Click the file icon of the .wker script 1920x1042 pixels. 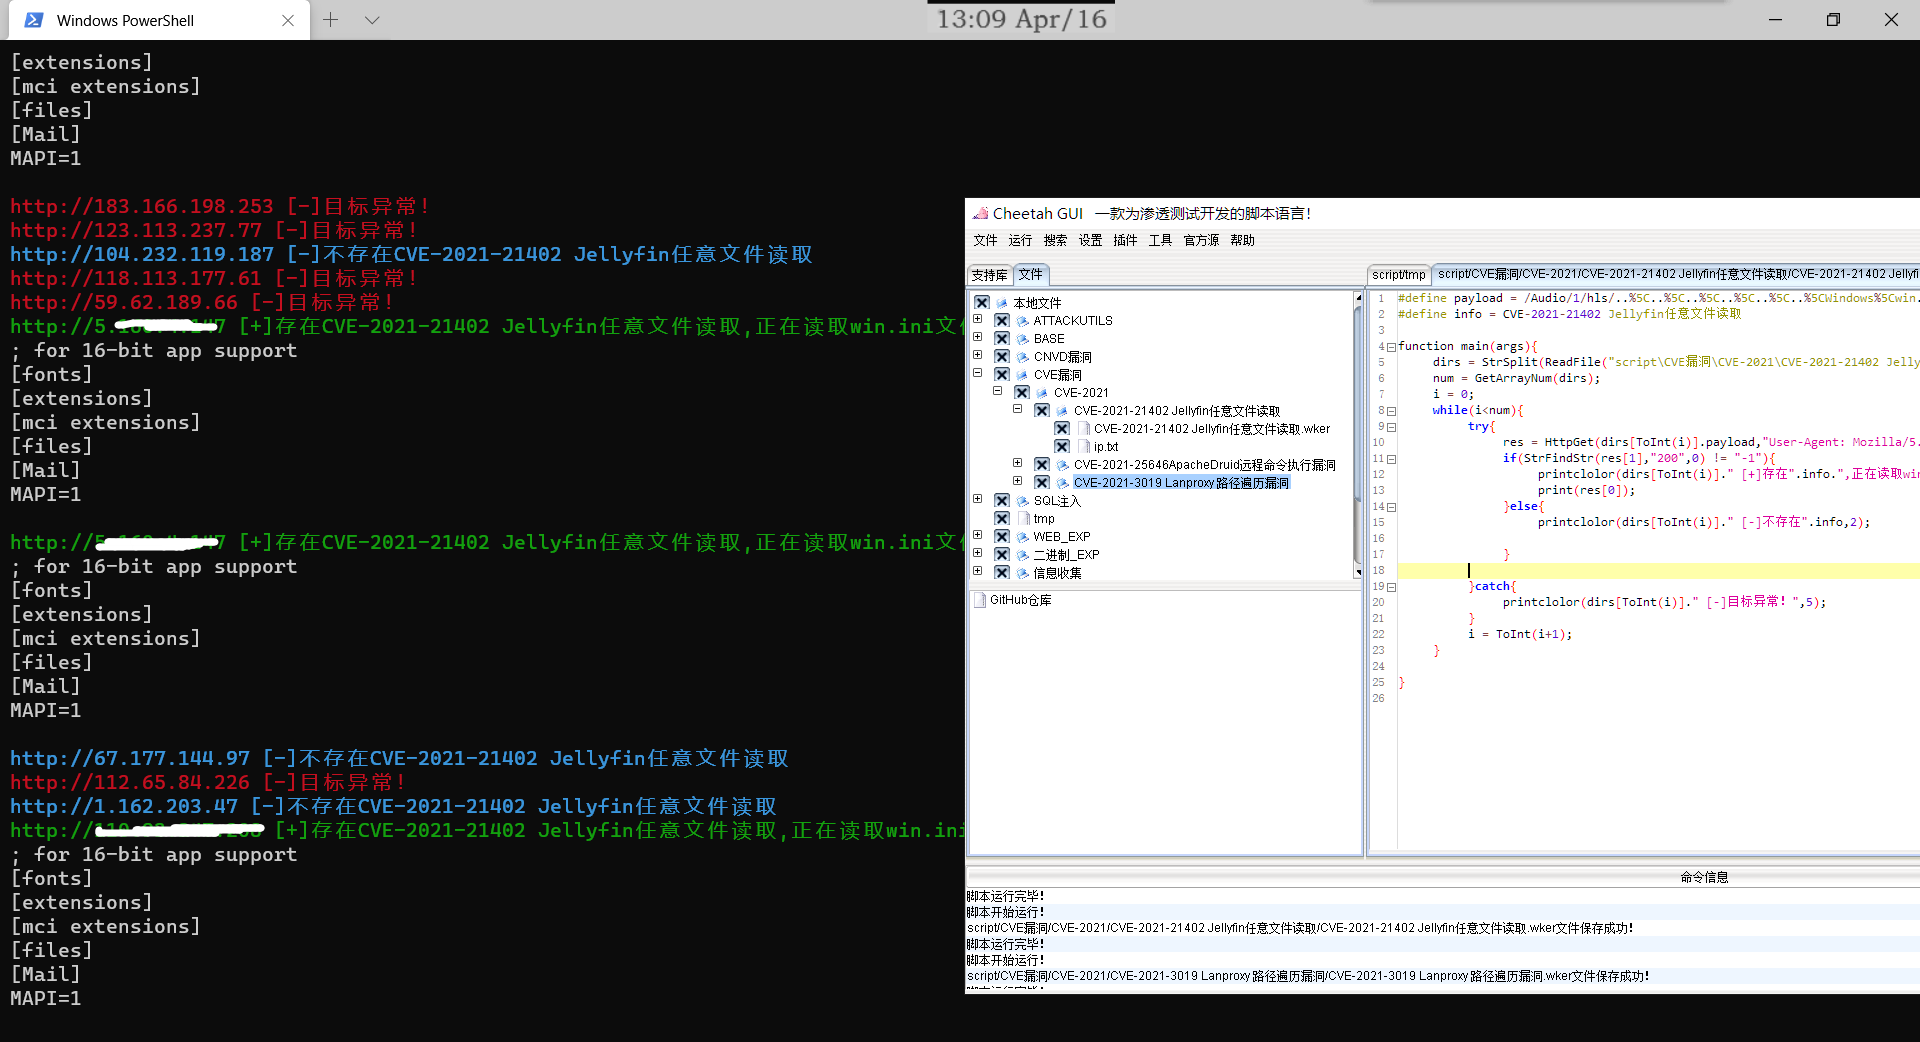click(1083, 429)
